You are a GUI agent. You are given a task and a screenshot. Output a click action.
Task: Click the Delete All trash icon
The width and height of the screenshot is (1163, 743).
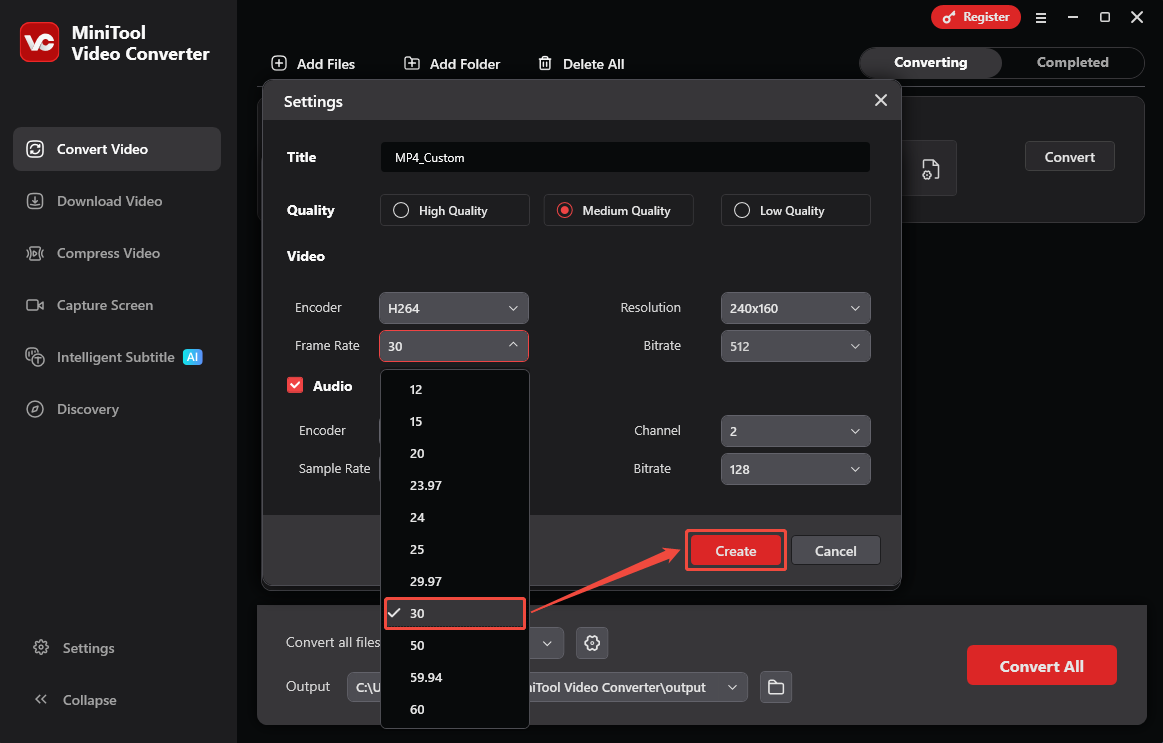(546, 63)
